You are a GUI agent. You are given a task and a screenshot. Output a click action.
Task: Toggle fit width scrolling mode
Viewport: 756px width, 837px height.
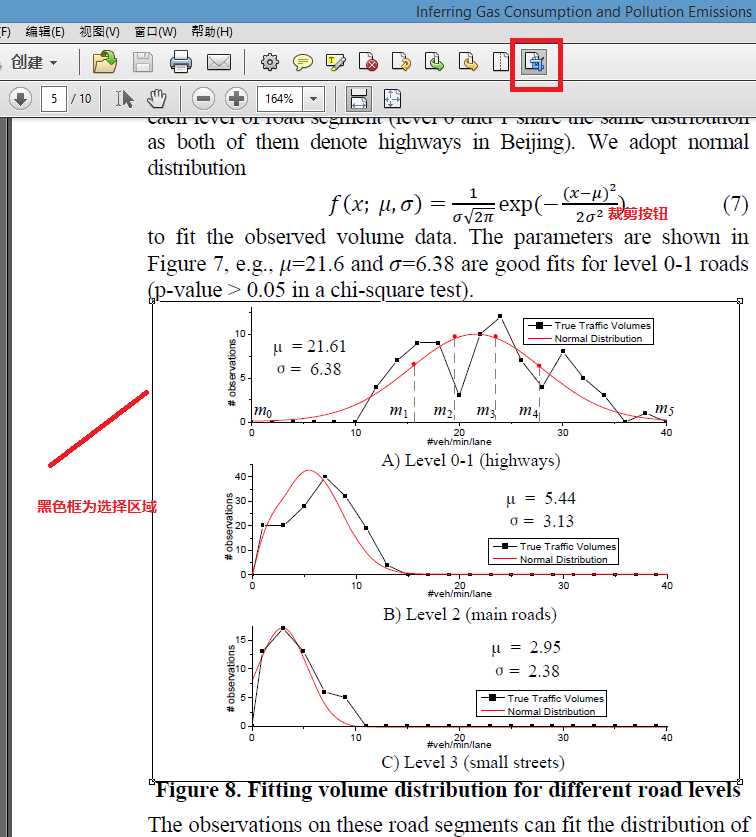pos(358,99)
